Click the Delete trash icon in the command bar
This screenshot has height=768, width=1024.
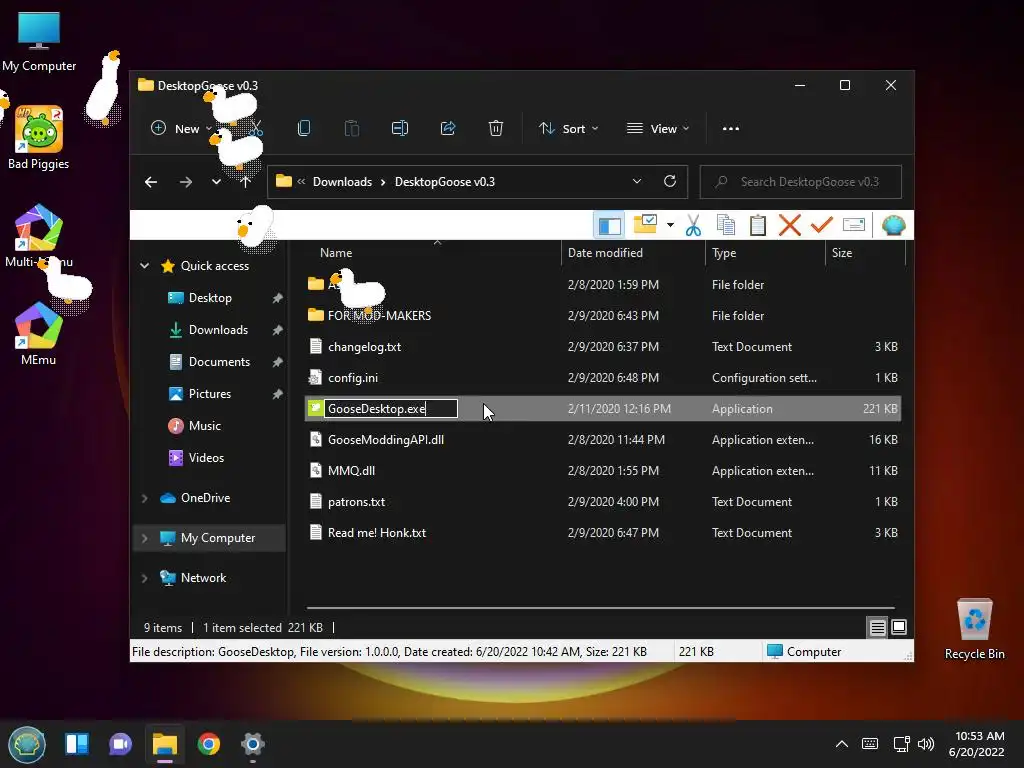tap(496, 129)
